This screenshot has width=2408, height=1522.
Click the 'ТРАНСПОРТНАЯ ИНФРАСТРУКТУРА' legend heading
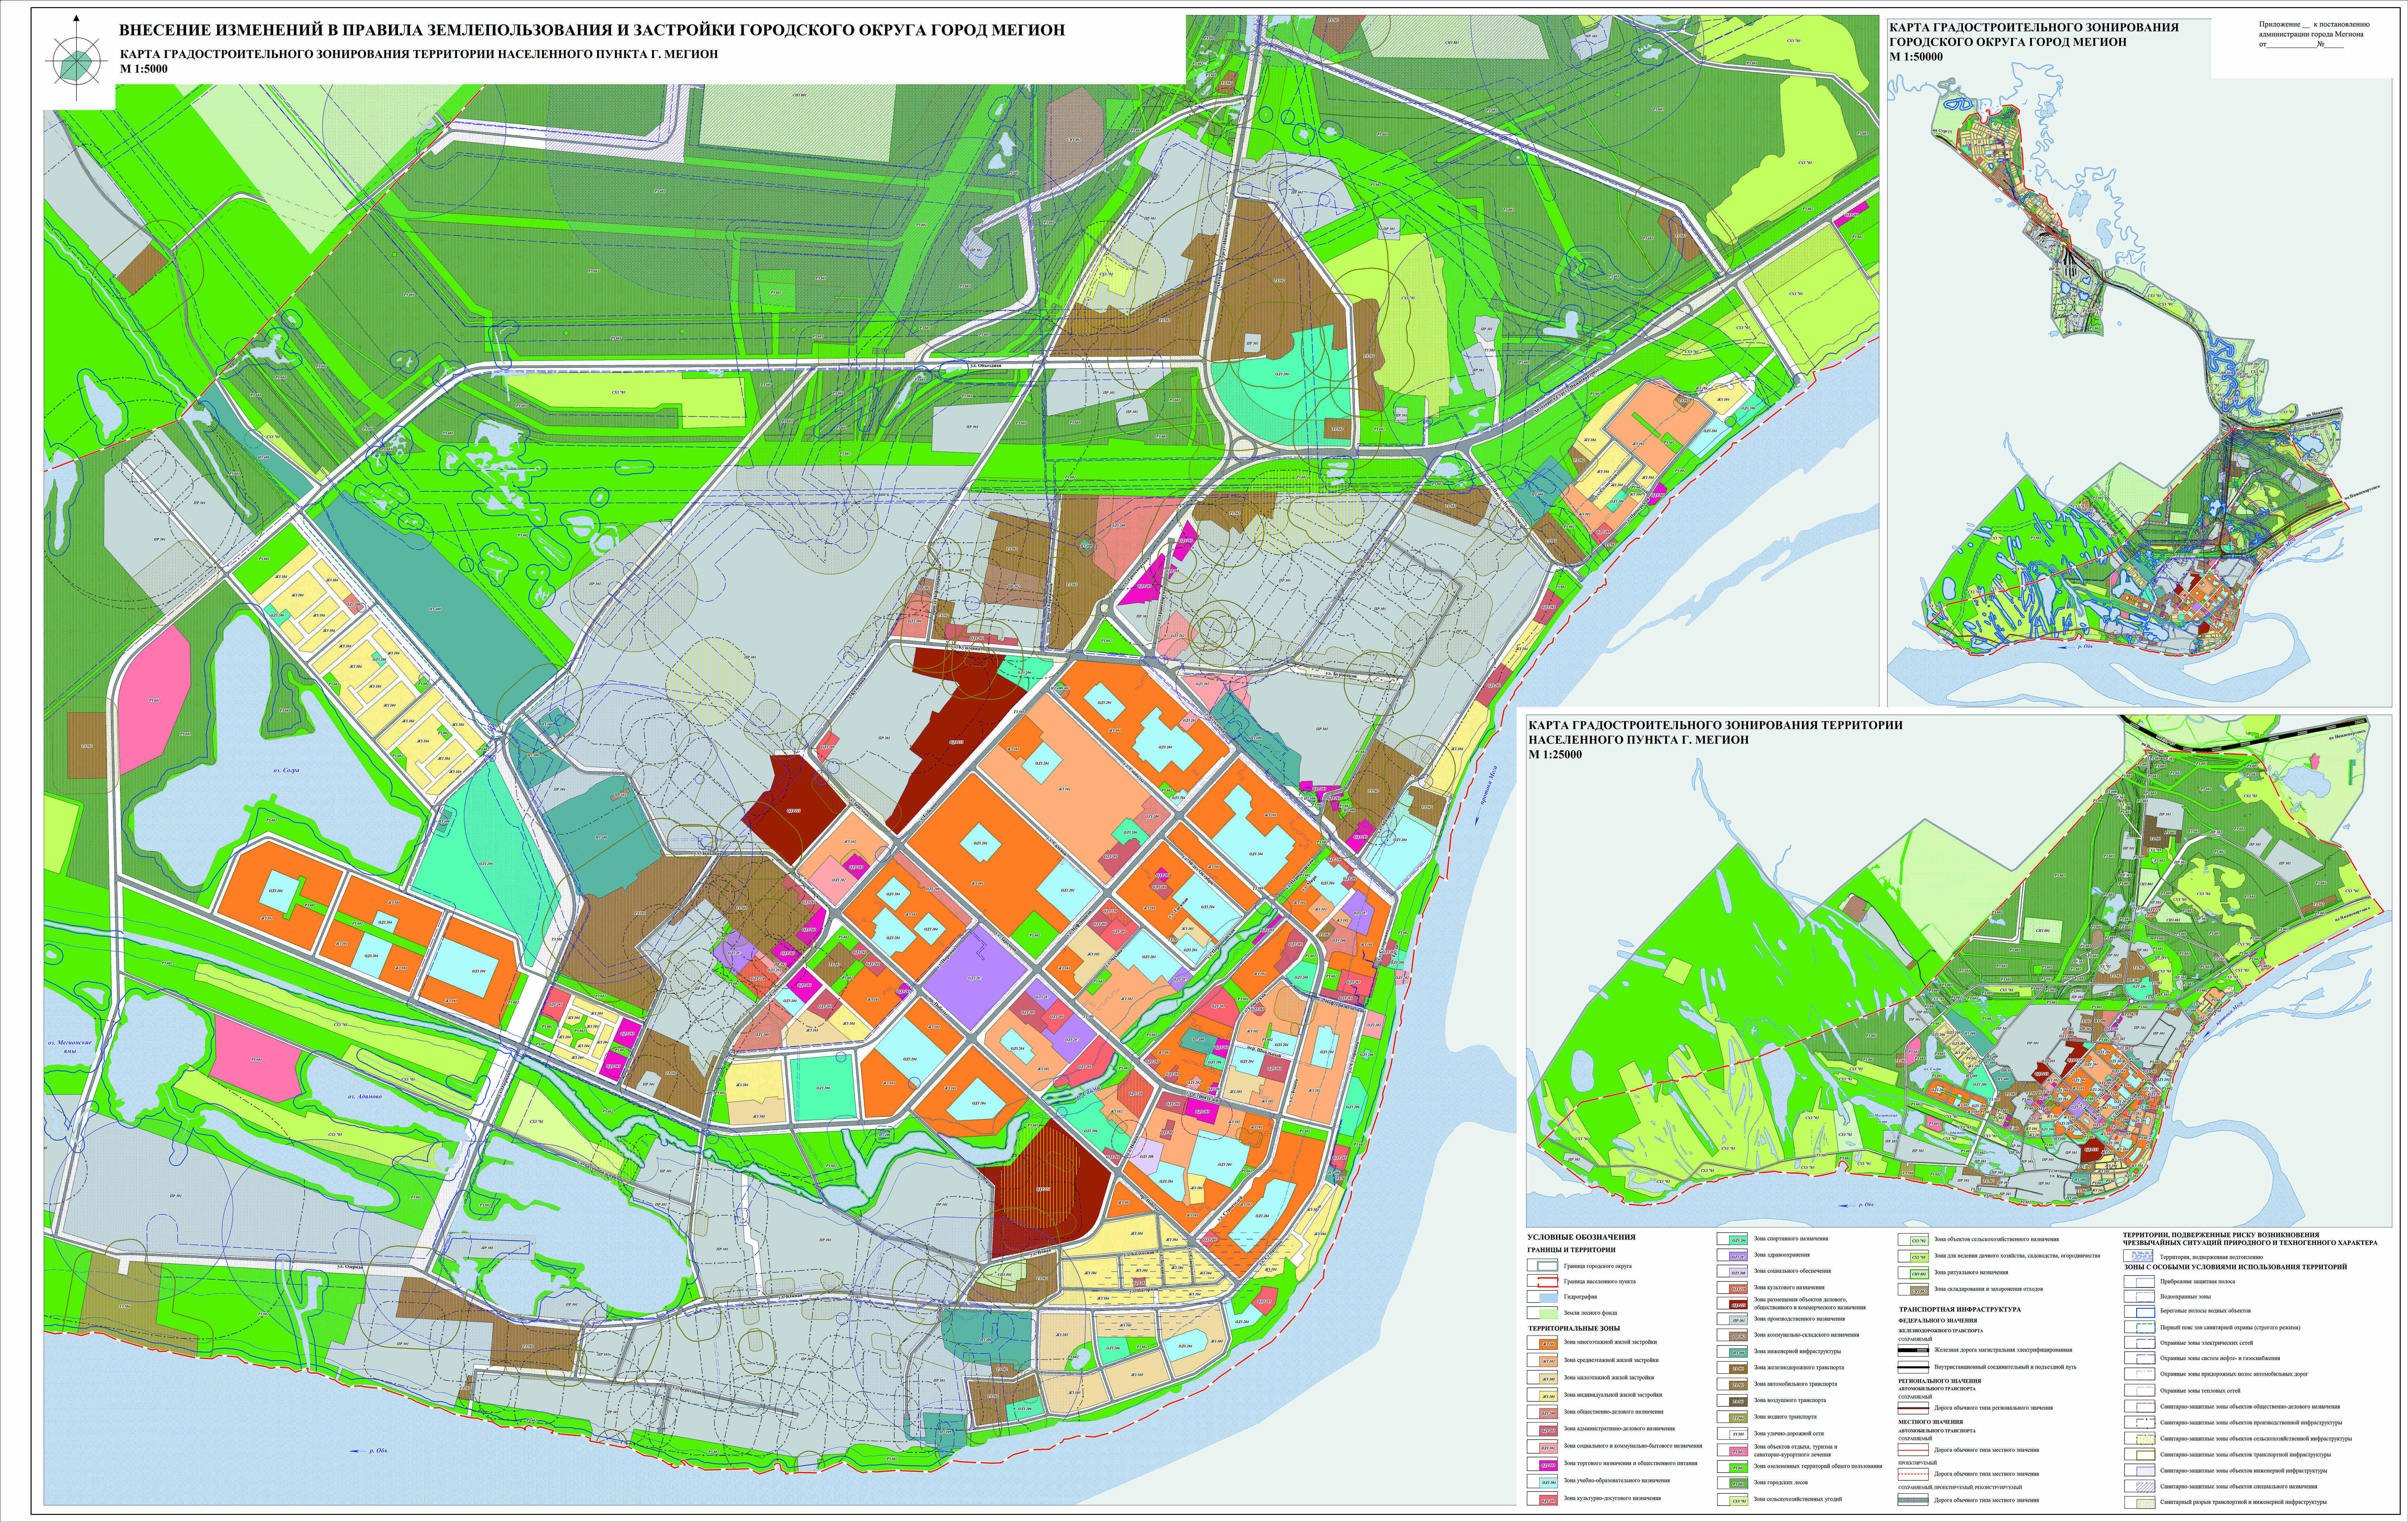pos(1960,1310)
